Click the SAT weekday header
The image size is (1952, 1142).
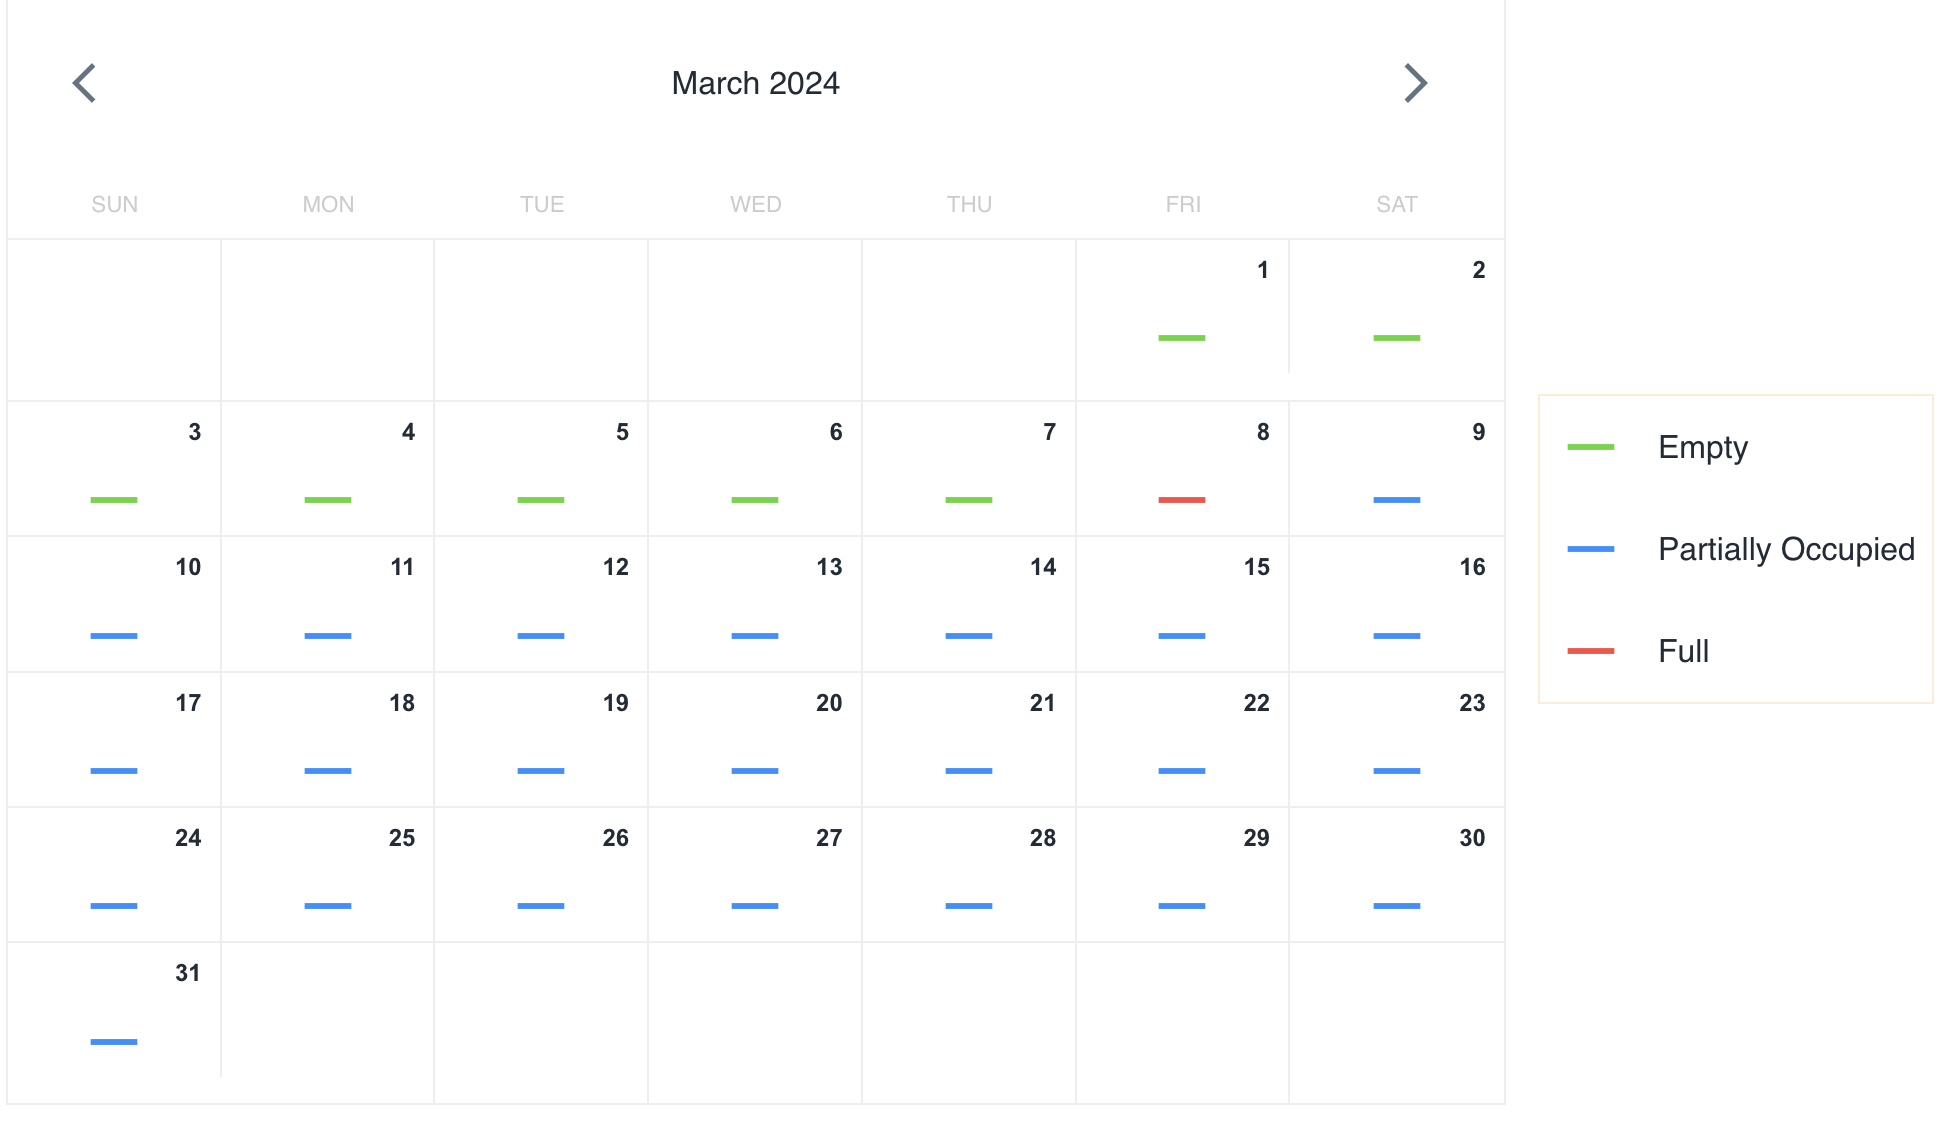(1397, 204)
